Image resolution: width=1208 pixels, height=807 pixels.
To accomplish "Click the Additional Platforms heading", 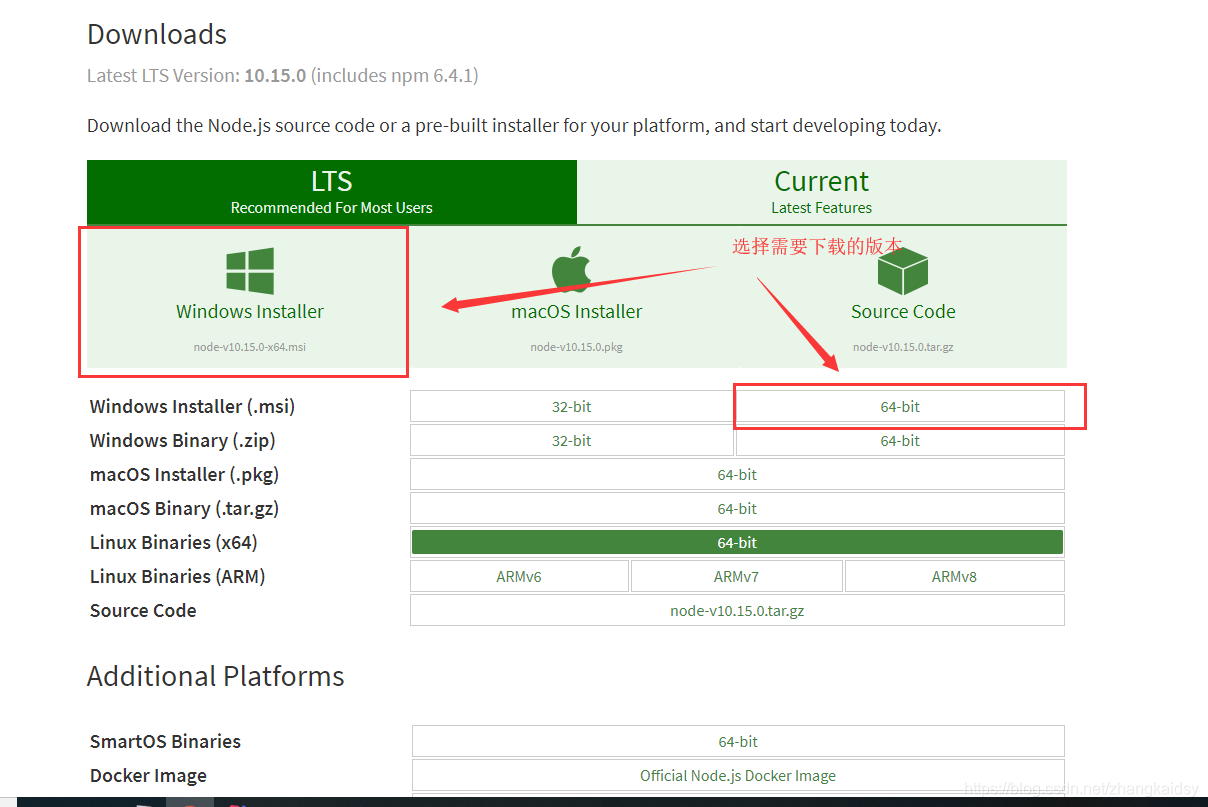I will click(x=216, y=676).
